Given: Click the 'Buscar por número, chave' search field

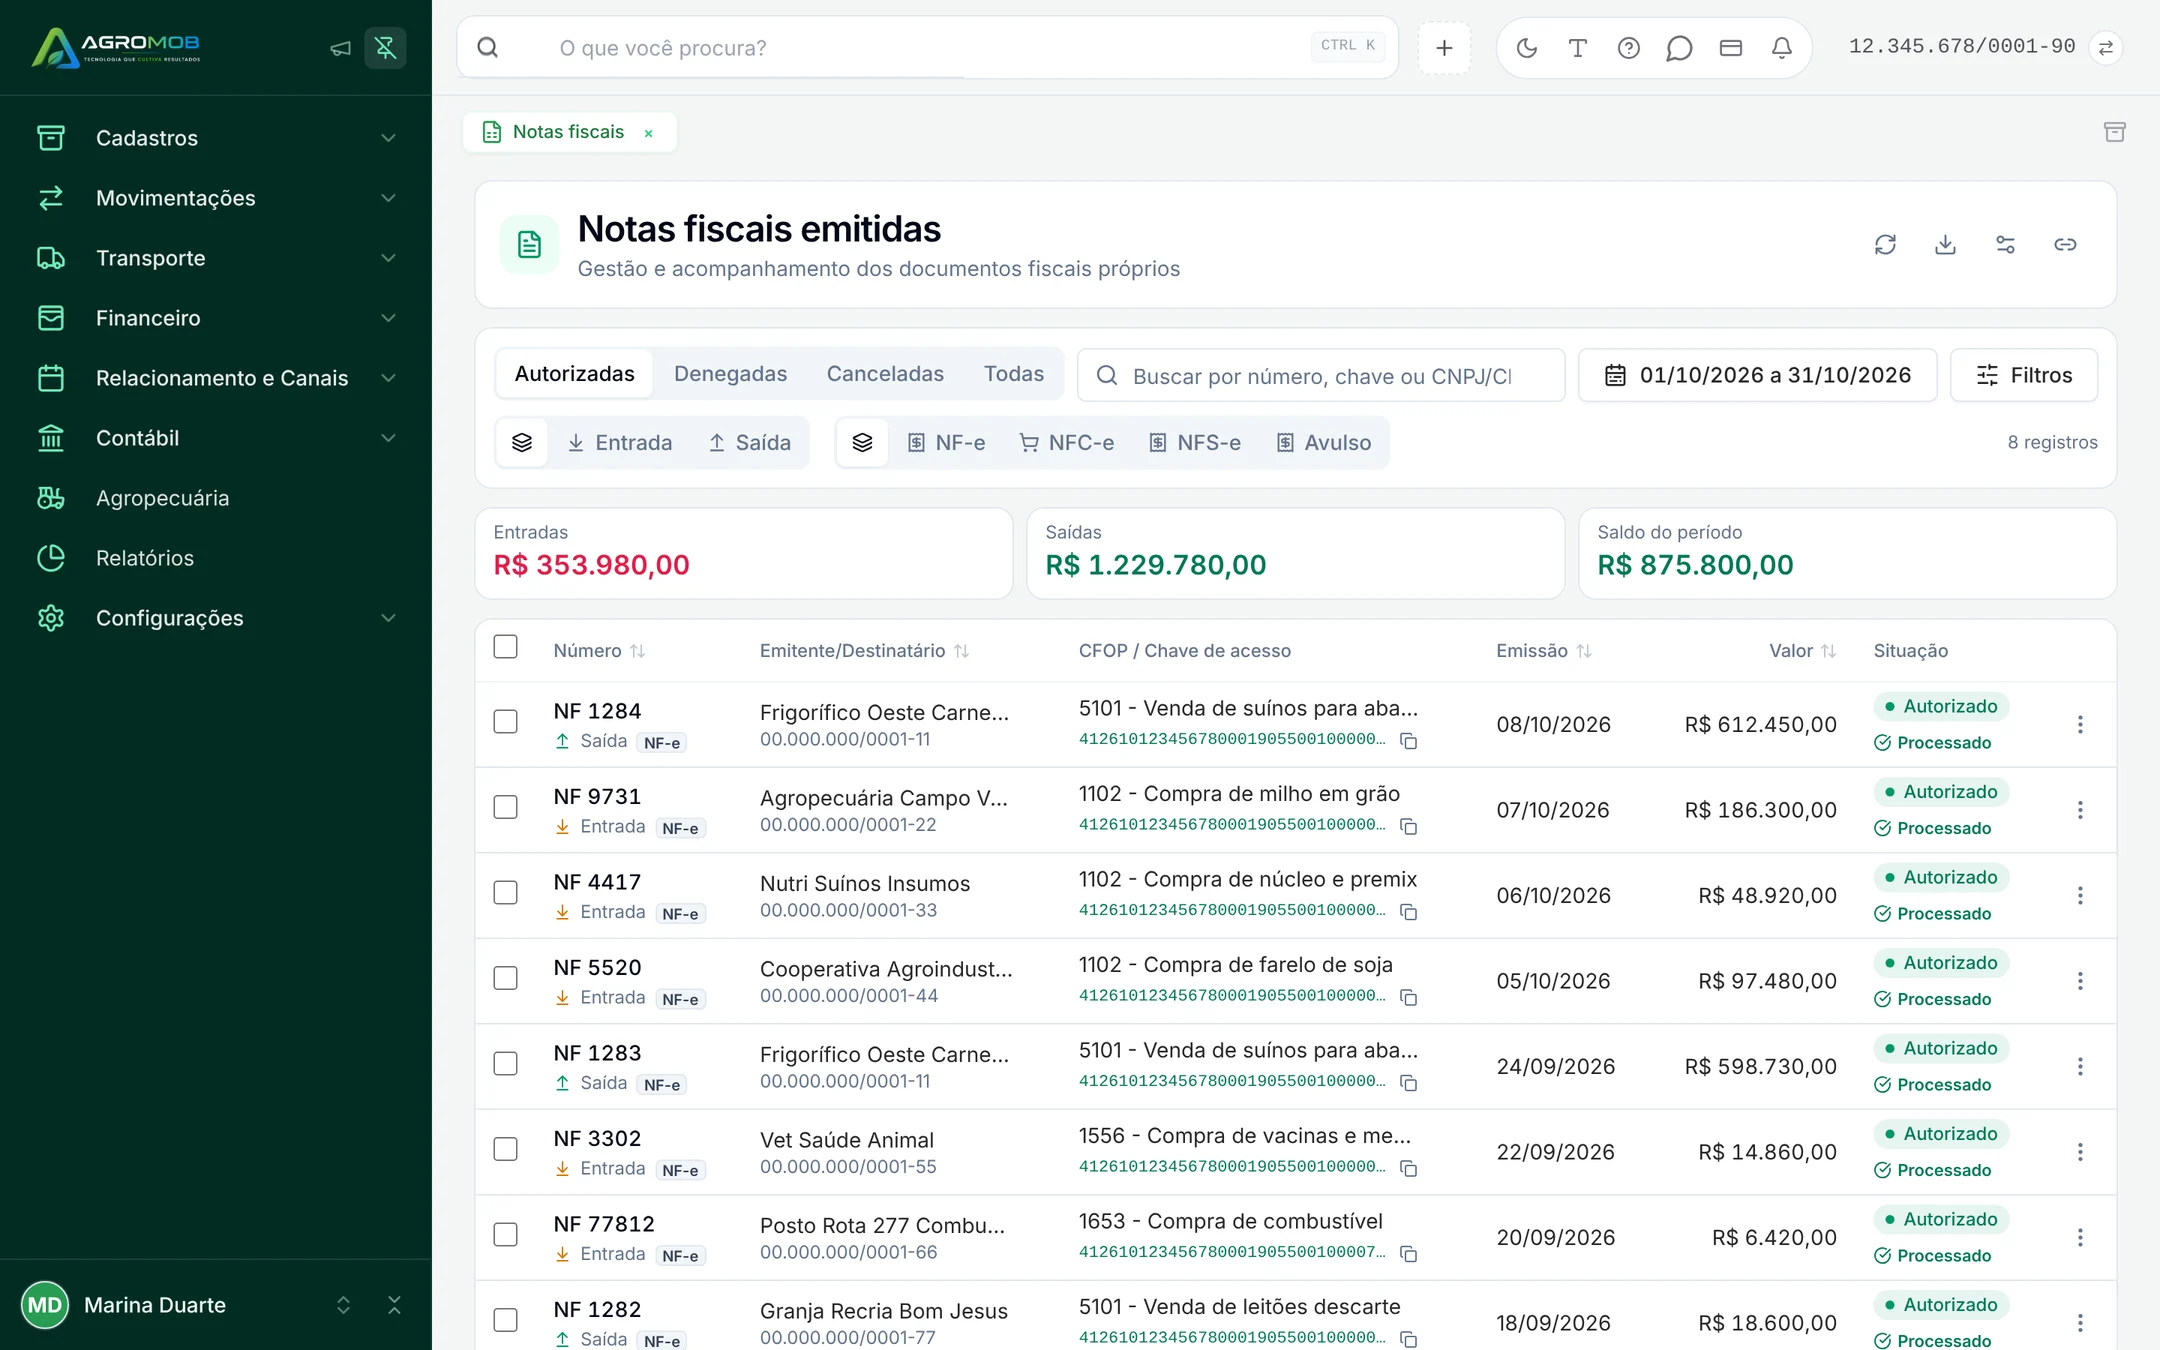Looking at the screenshot, I should (1320, 375).
